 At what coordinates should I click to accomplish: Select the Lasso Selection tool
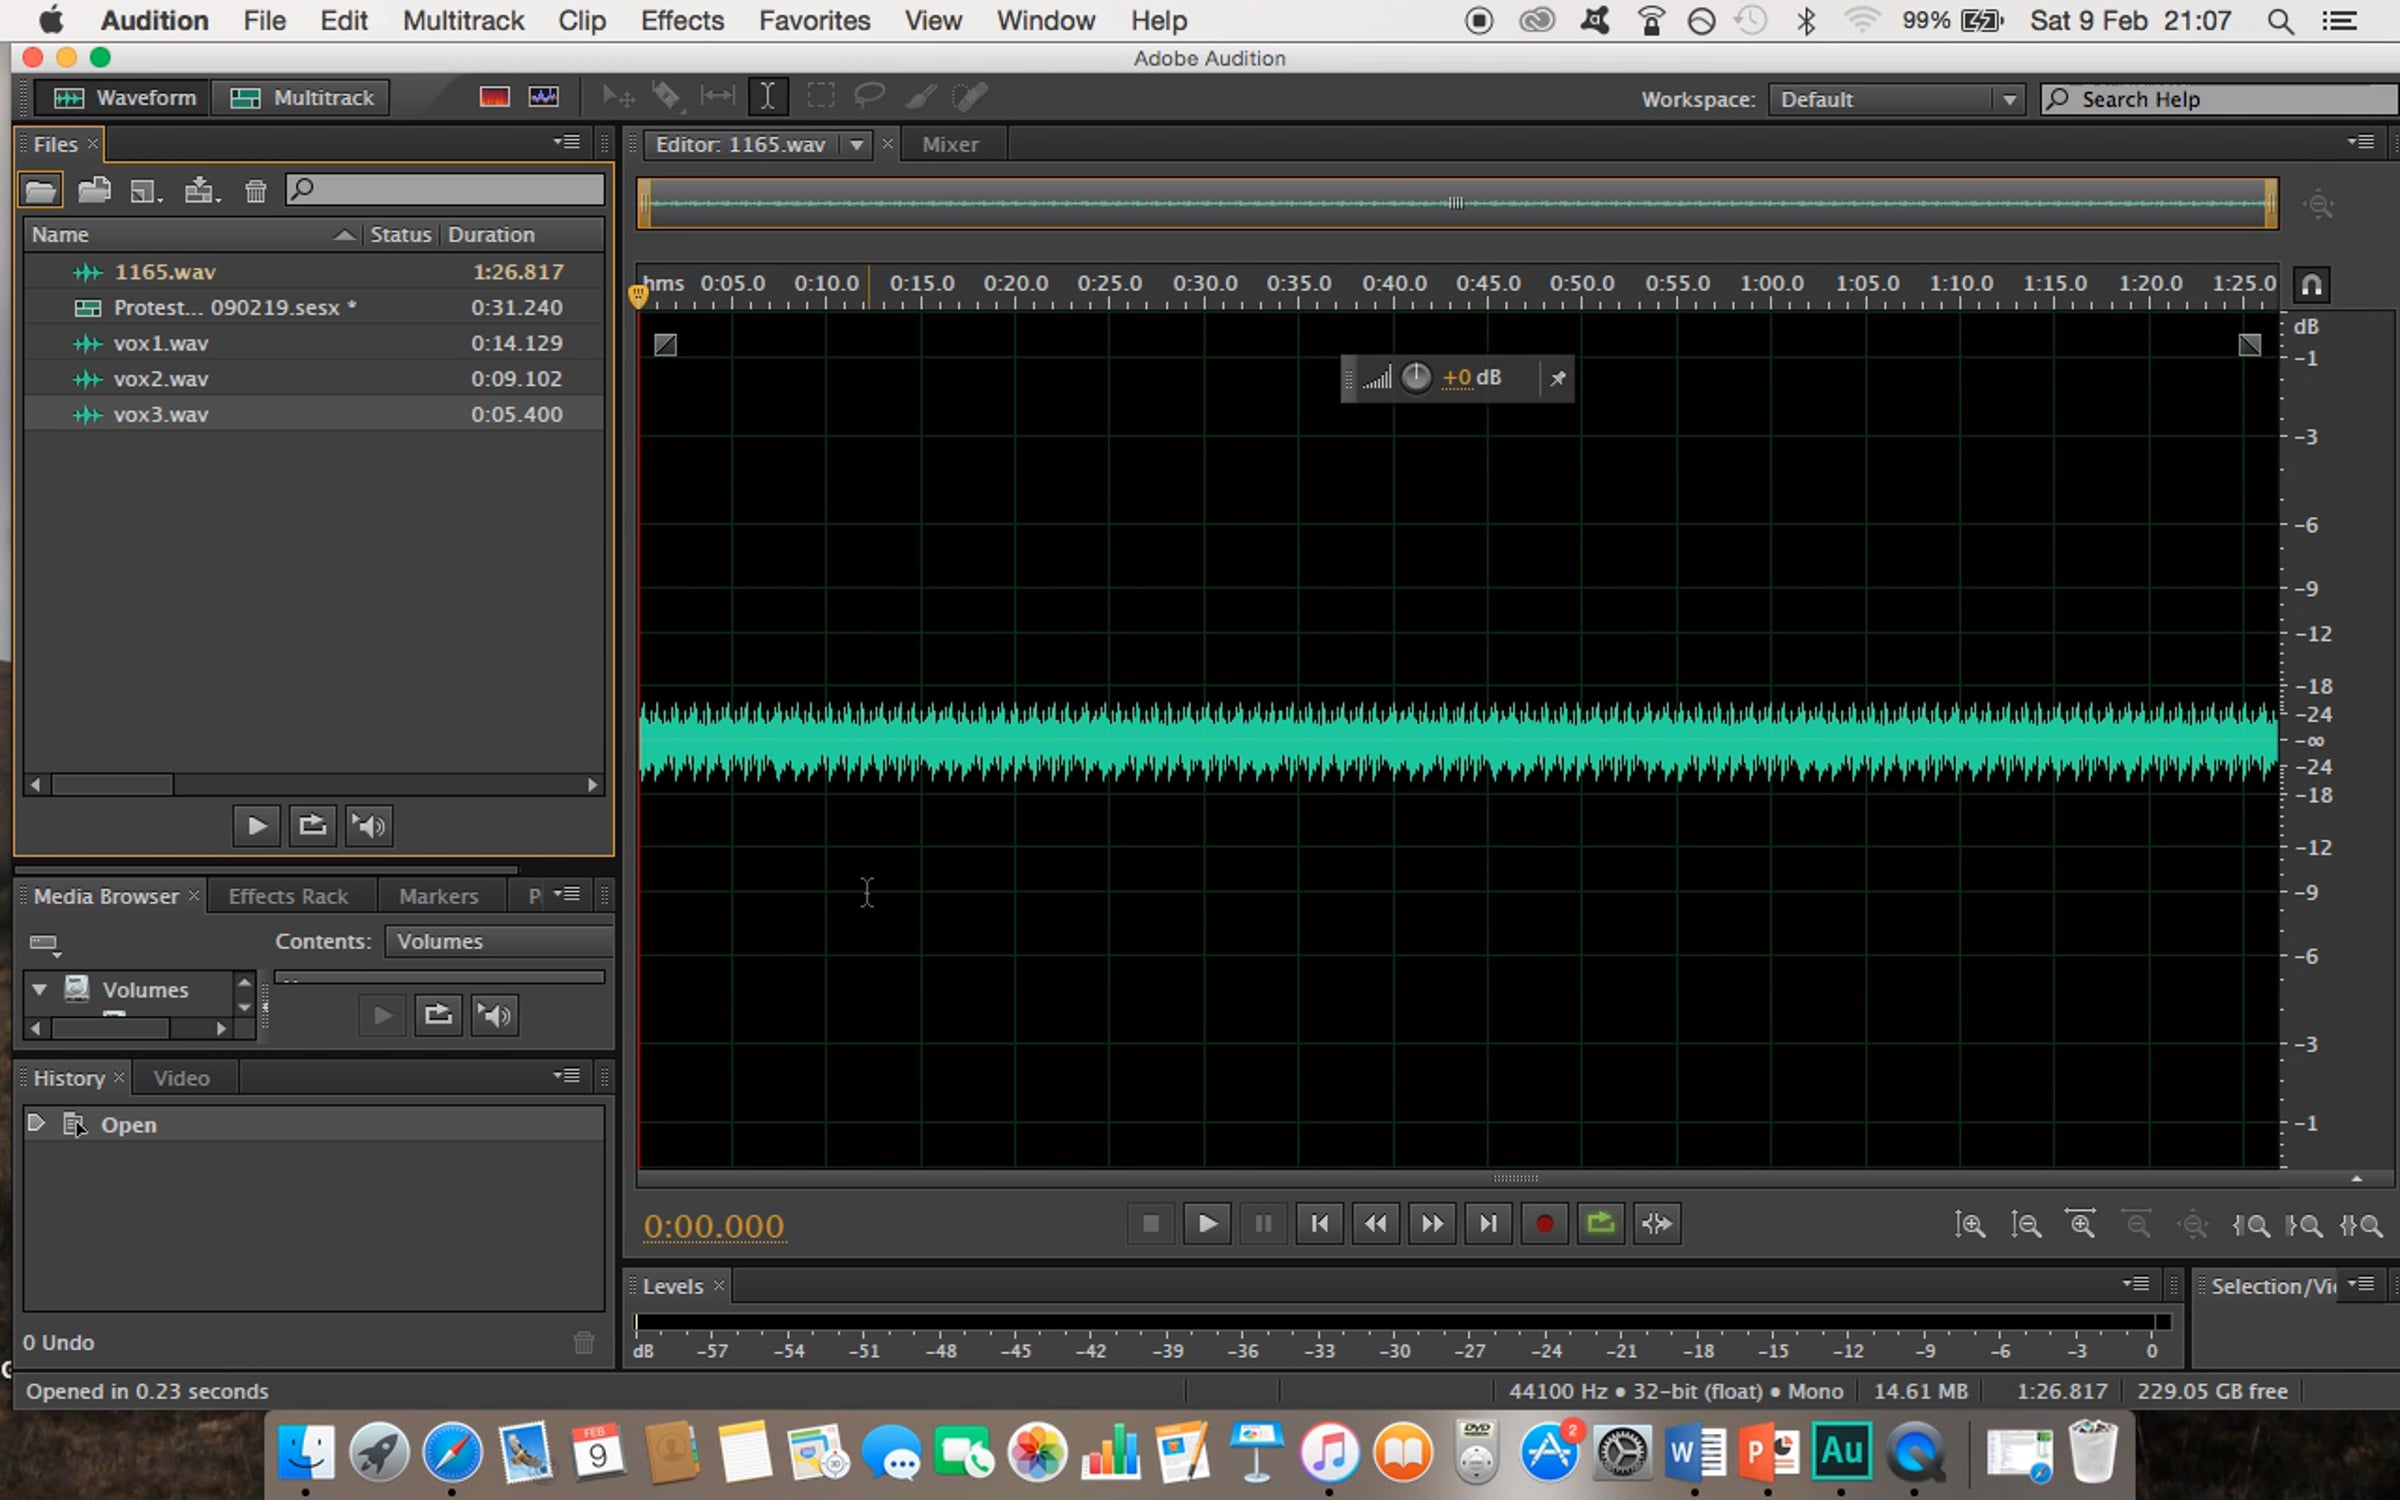(x=869, y=97)
